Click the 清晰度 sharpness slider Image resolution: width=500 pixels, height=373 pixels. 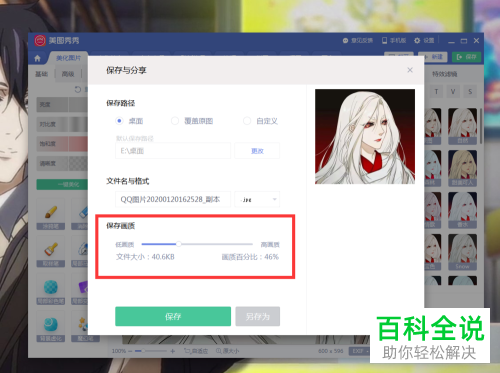click(x=62, y=164)
